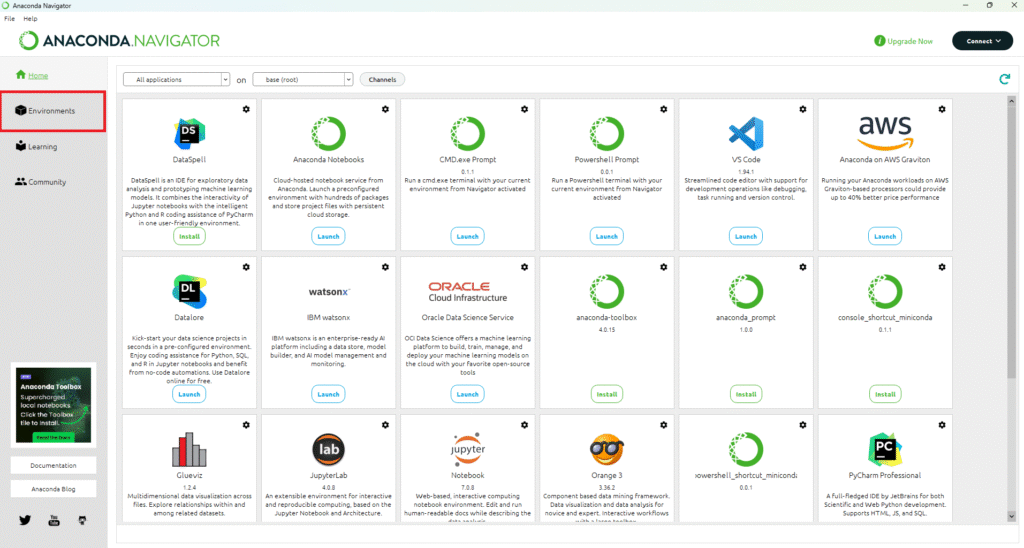Launch Powershell Prompt
Screen dimensions: 1024x548
tap(607, 236)
